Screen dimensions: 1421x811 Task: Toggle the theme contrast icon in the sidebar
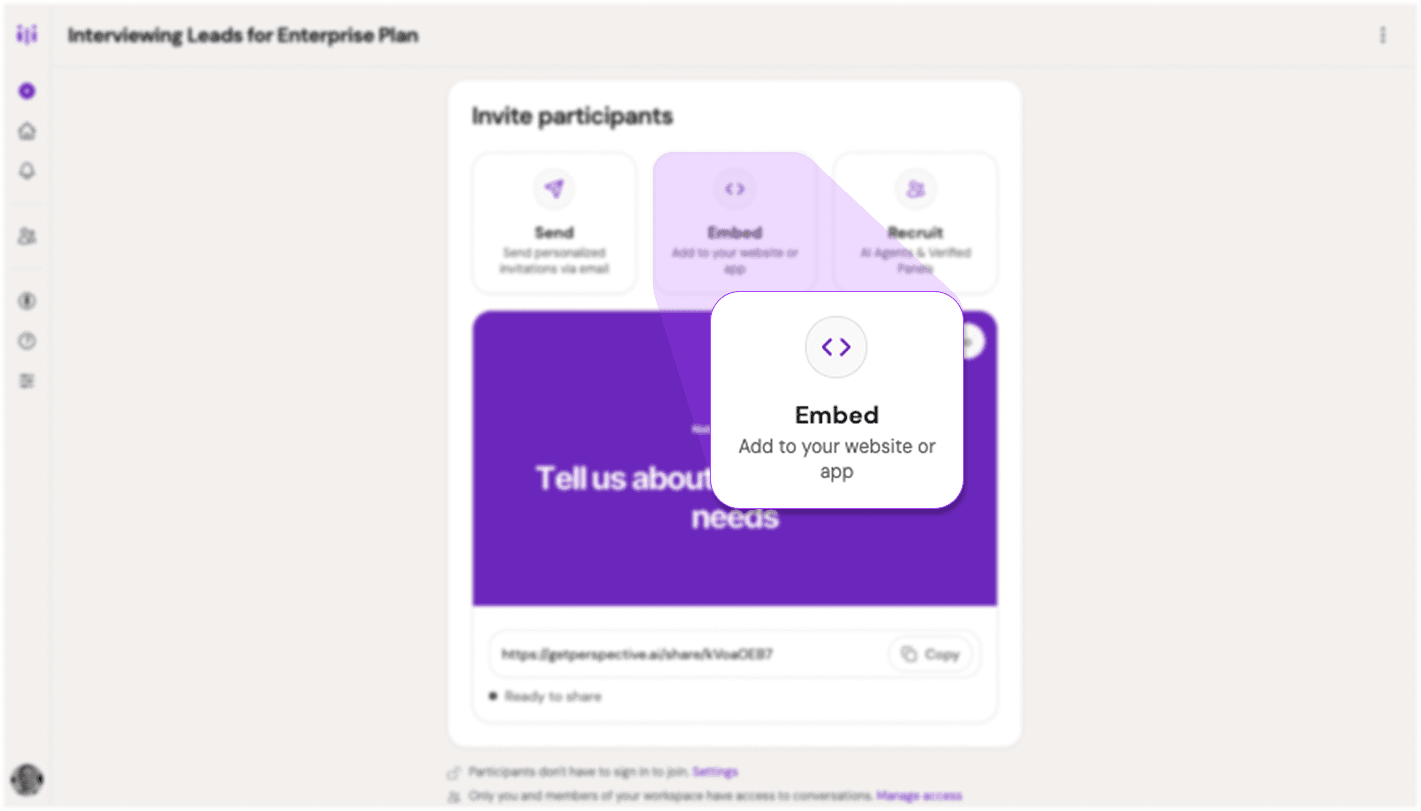pos(26,300)
